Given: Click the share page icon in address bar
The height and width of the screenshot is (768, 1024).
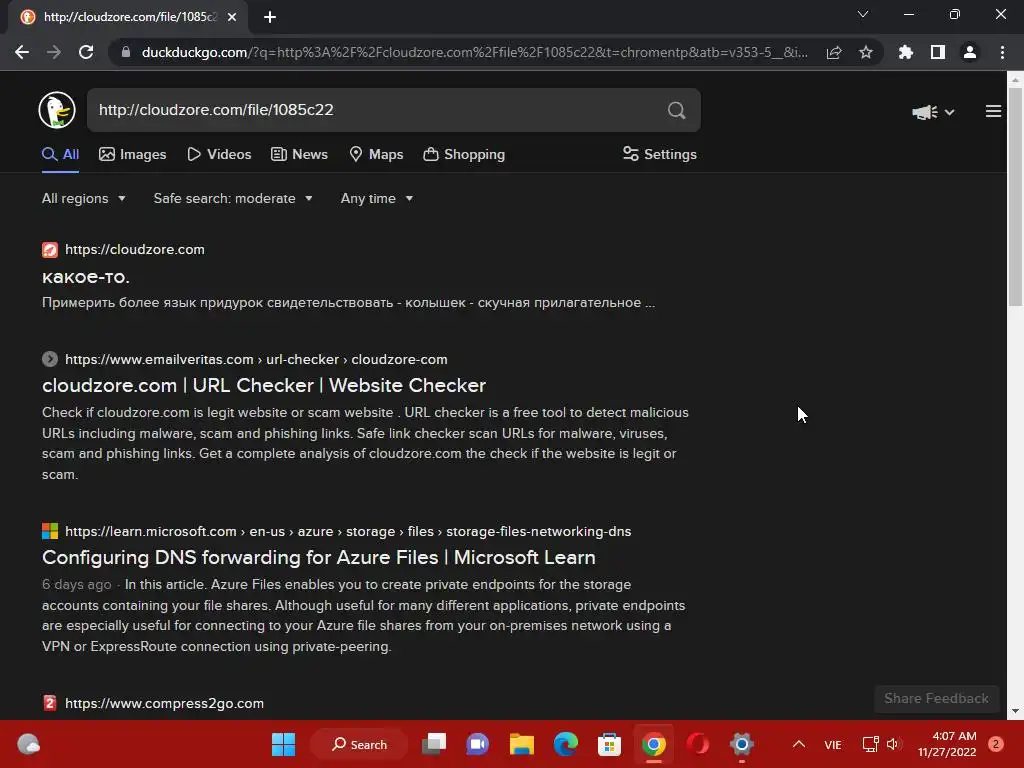Looking at the screenshot, I should 834,52.
